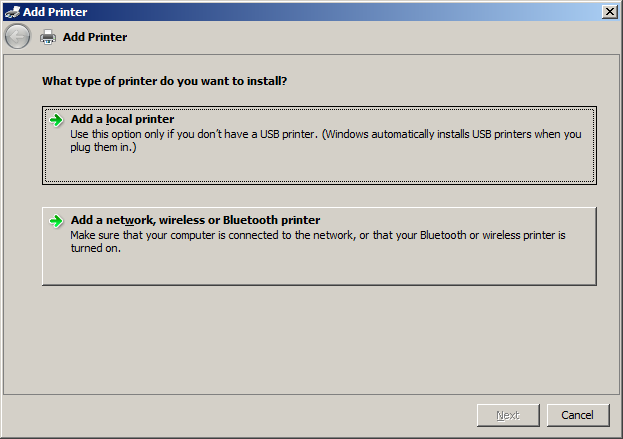Cancel the Add Printer wizard
This screenshot has height=439, width=623.
click(578, 415)
